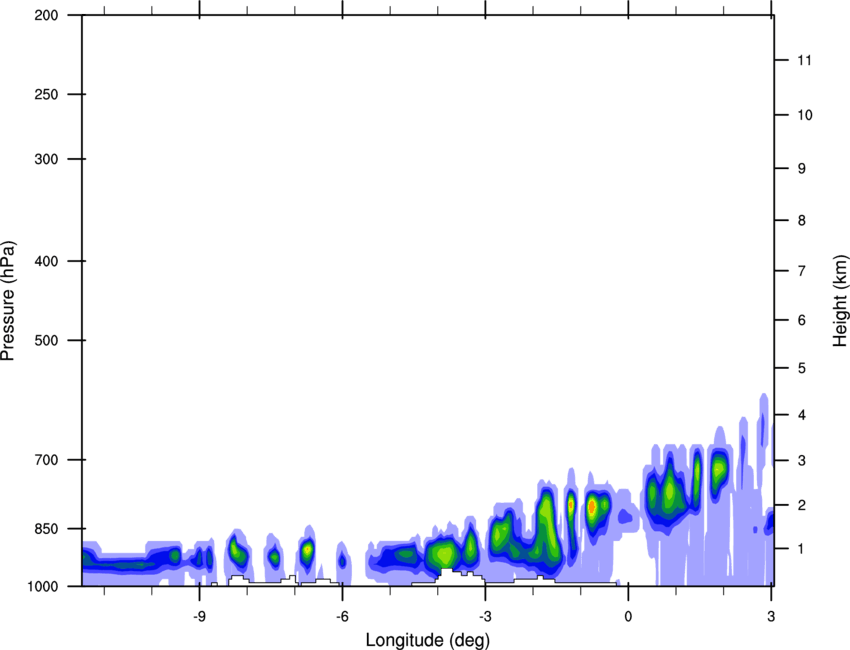Click the 0 longitude tick label
The height and width of the screenshot is (650, 850).
click(x=628, y=616)
